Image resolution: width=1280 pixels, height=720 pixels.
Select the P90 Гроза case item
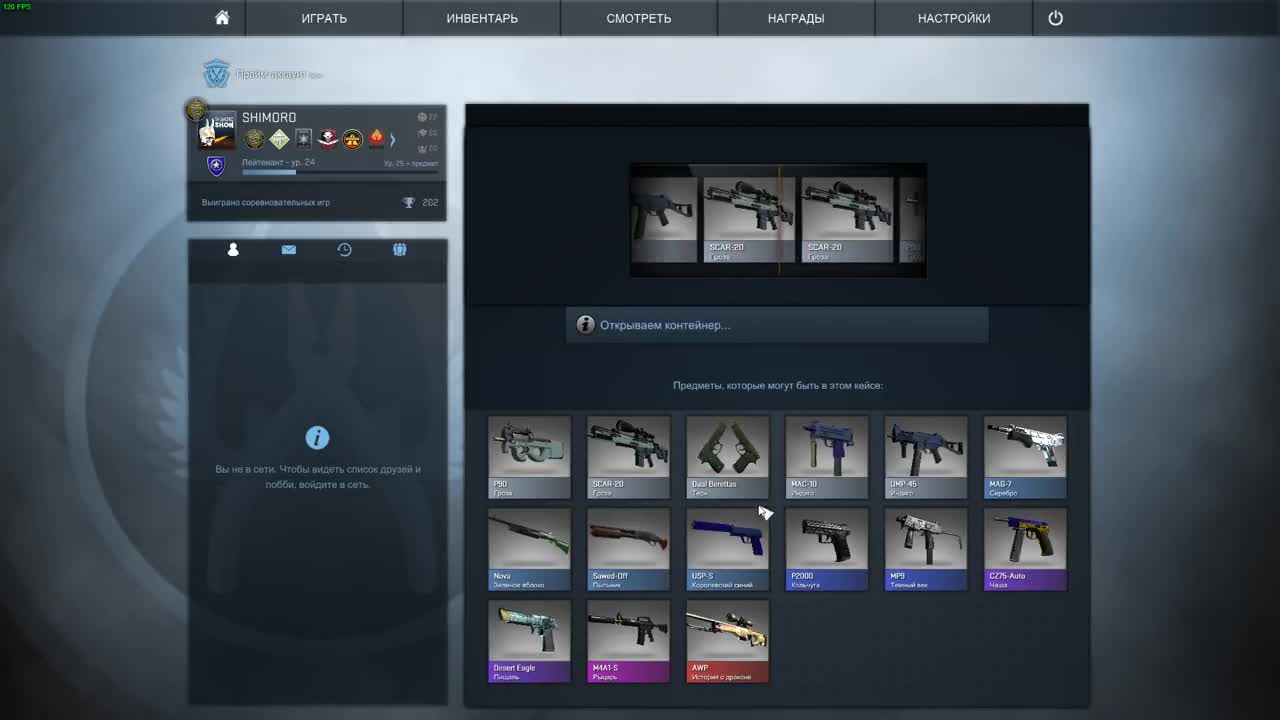pos(529,458)
